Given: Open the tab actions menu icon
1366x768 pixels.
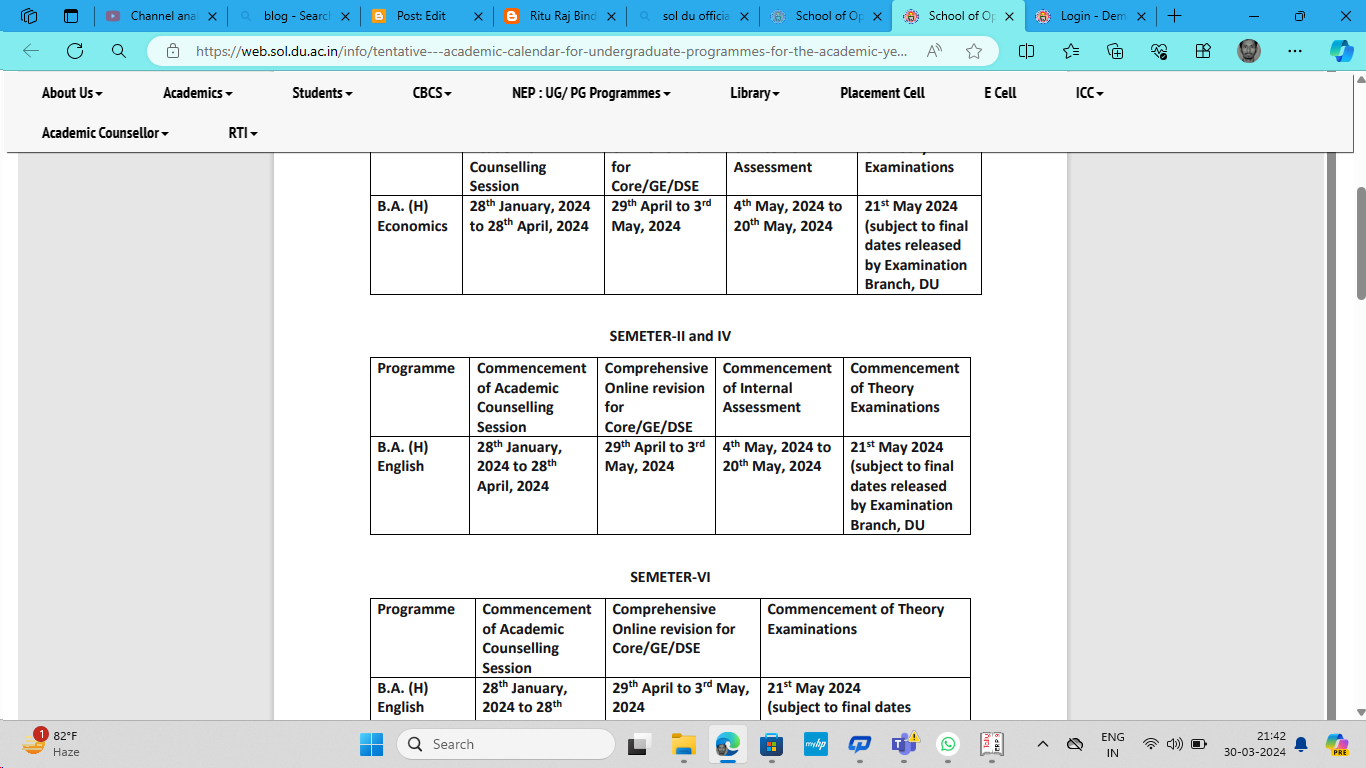Looking at the screenshot, I should [71, 16].
